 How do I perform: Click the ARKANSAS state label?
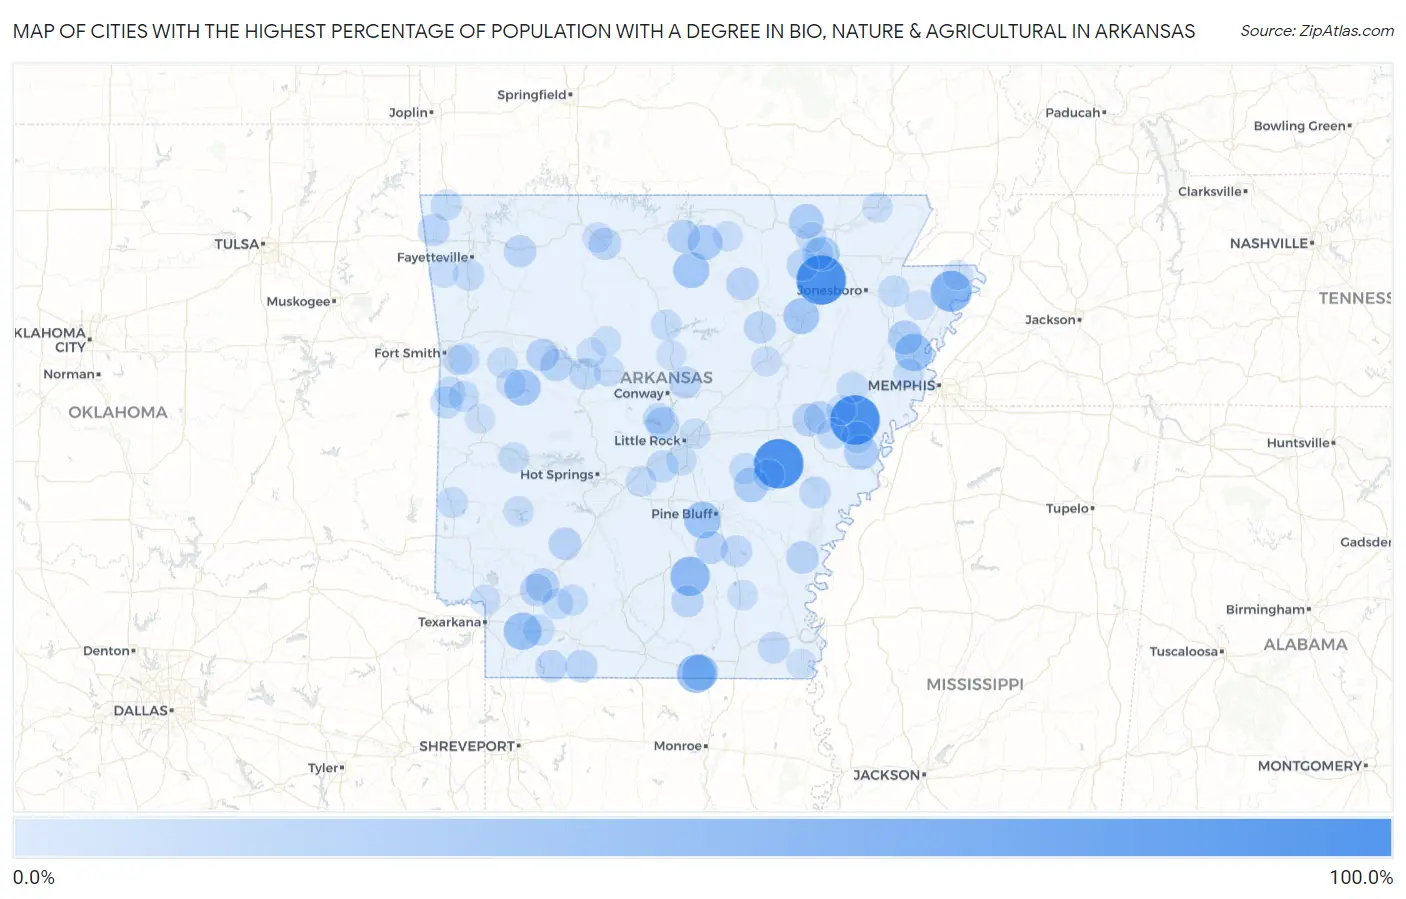click(x=666, y=377)
